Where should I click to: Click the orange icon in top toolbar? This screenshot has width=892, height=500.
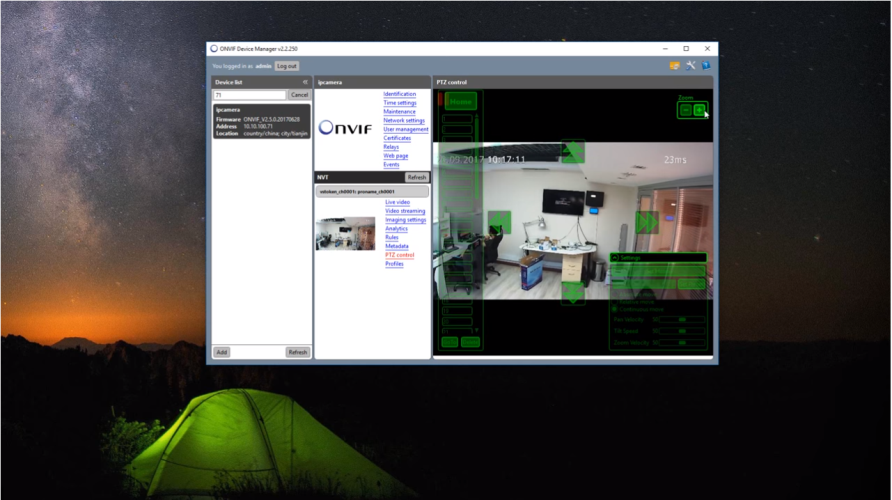[x=675, y=66]
